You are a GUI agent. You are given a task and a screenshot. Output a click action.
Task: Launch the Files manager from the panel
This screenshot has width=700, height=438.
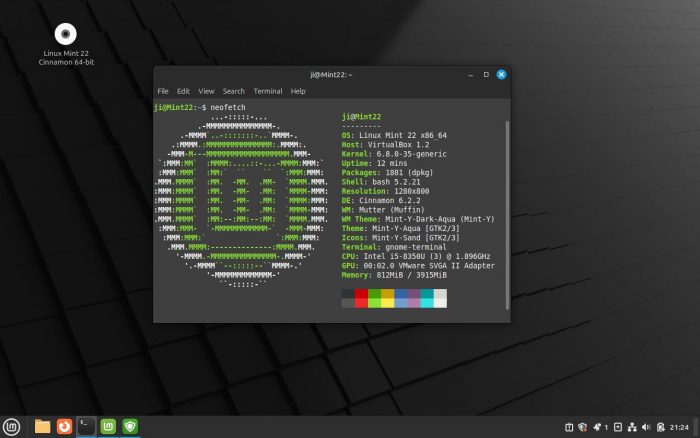[x=43, y=426]
